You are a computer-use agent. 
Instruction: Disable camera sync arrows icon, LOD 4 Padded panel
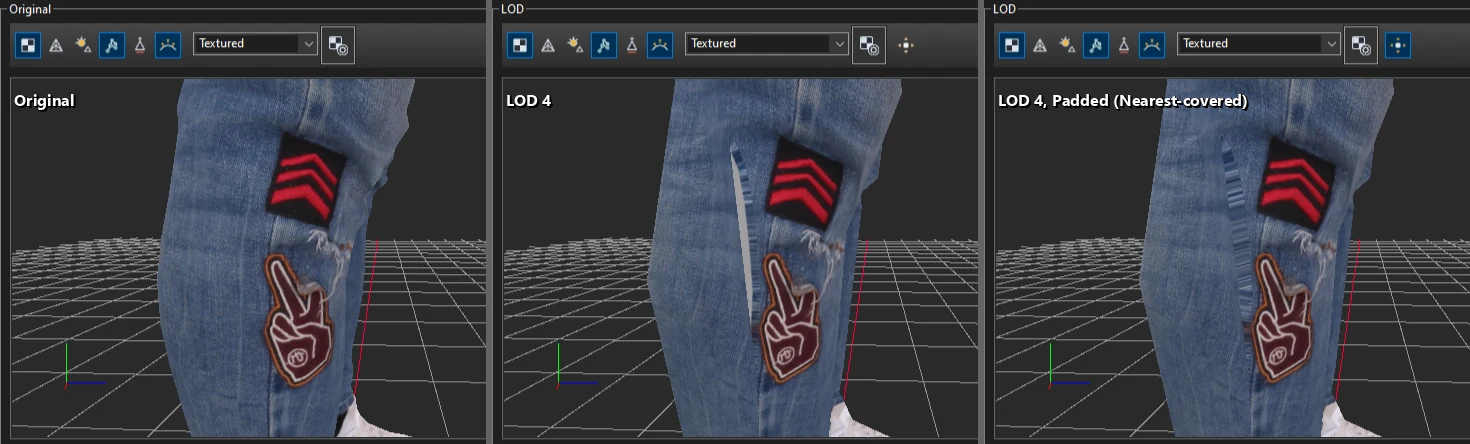coord(1398,45)
